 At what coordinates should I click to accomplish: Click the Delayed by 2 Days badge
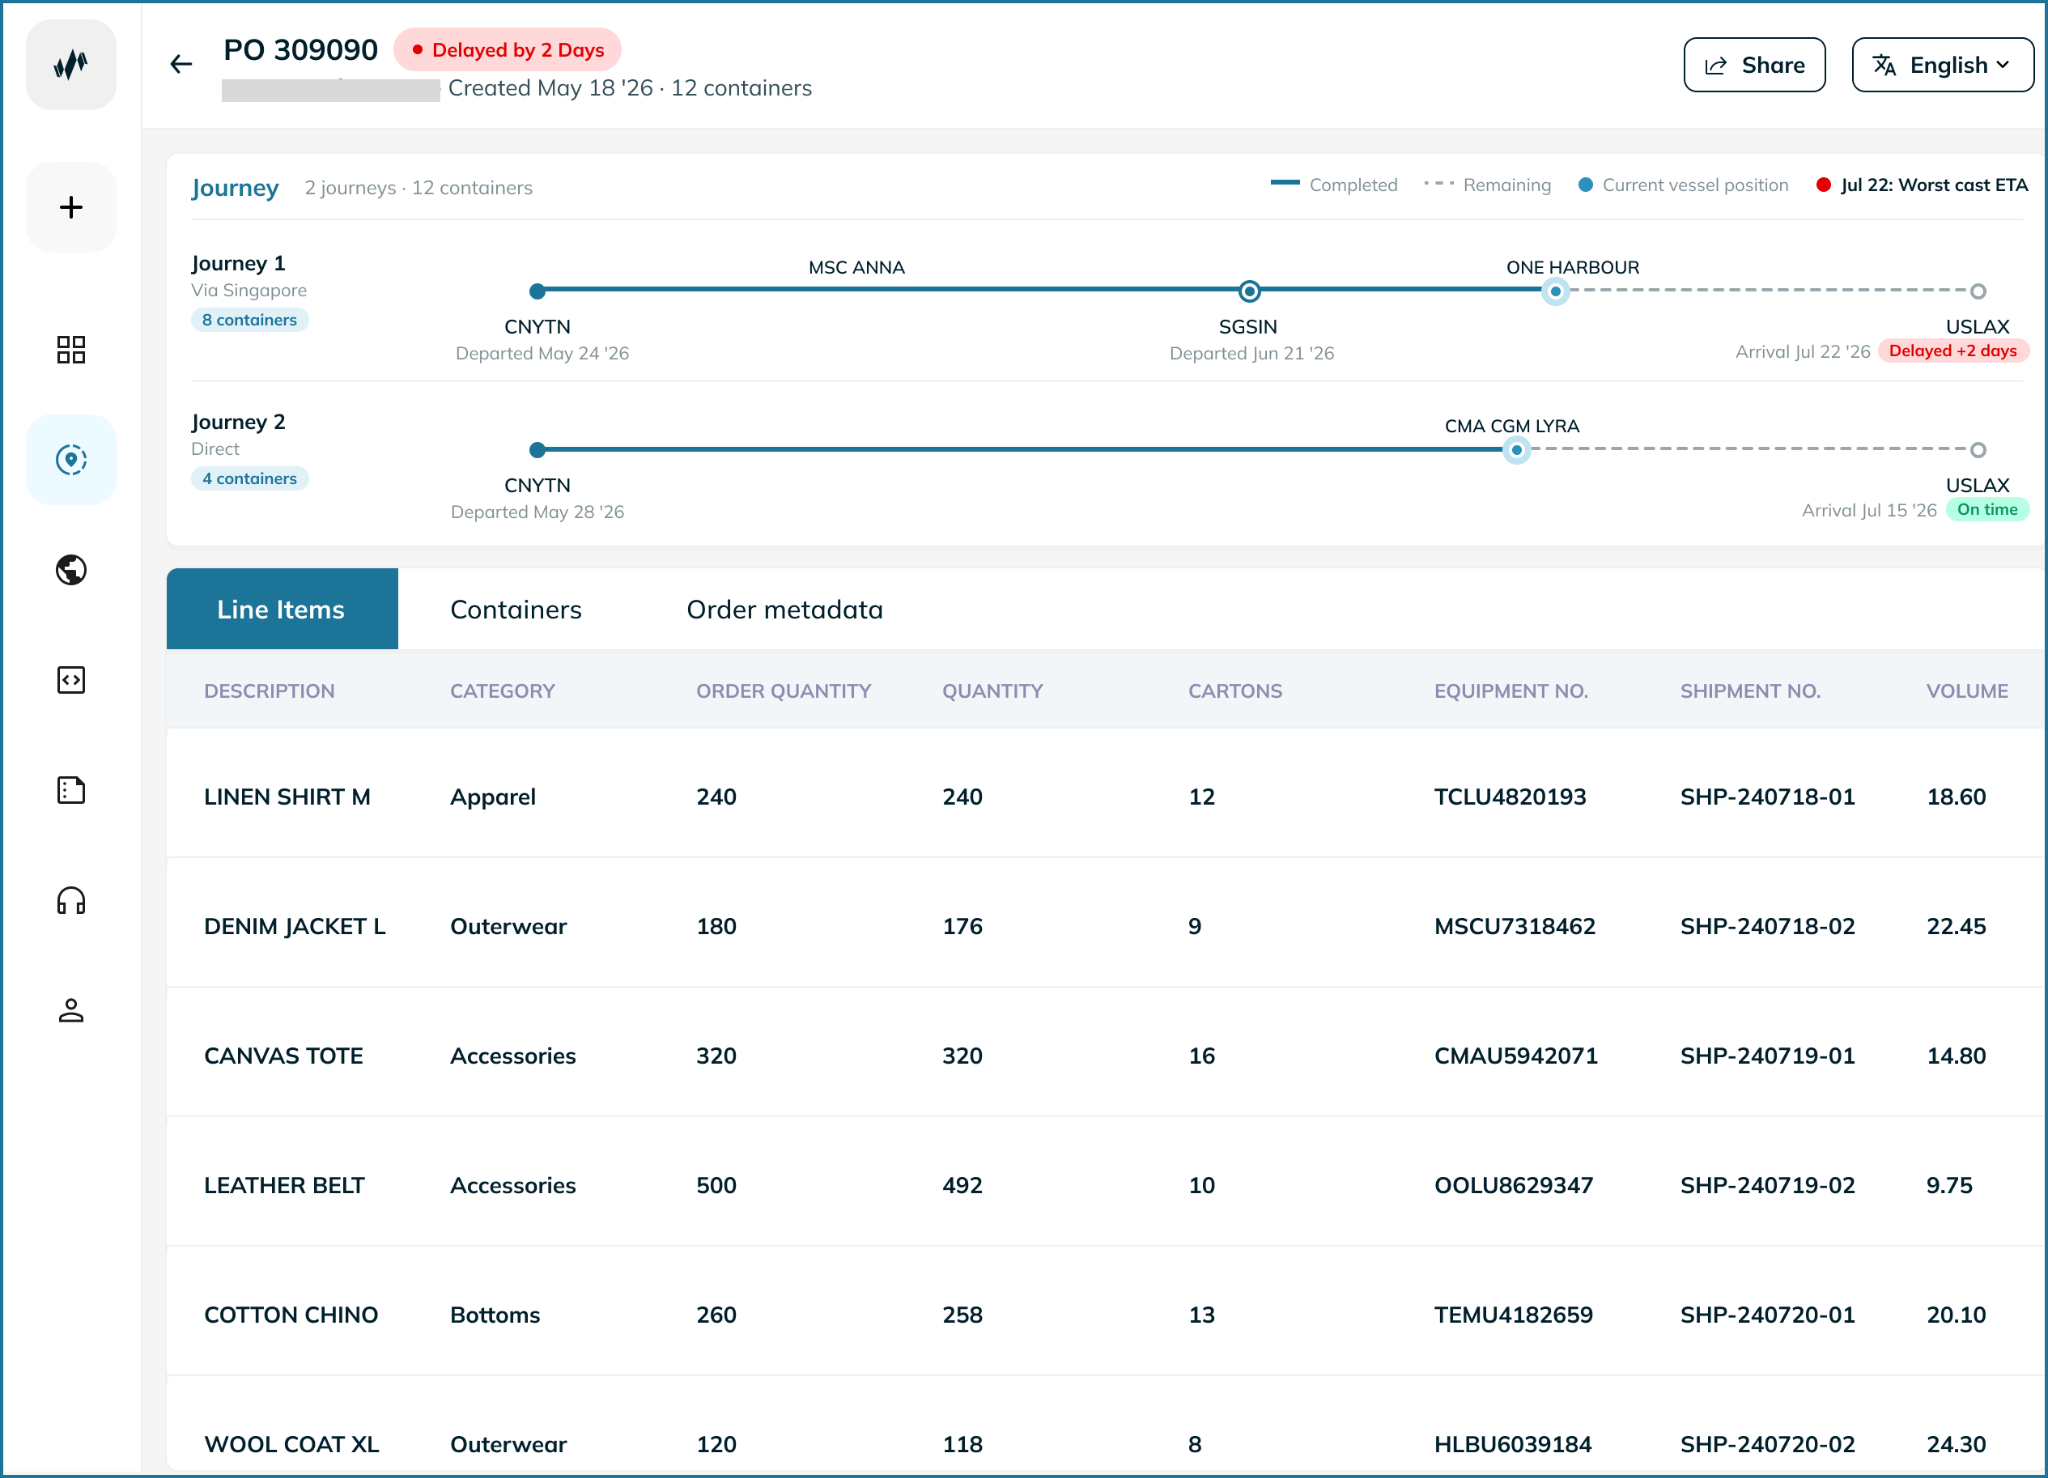click(x=507, y=50)
